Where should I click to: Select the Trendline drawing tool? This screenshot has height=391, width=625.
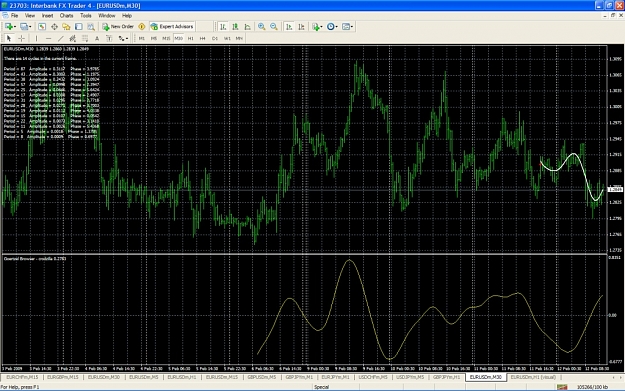[61, 38]
